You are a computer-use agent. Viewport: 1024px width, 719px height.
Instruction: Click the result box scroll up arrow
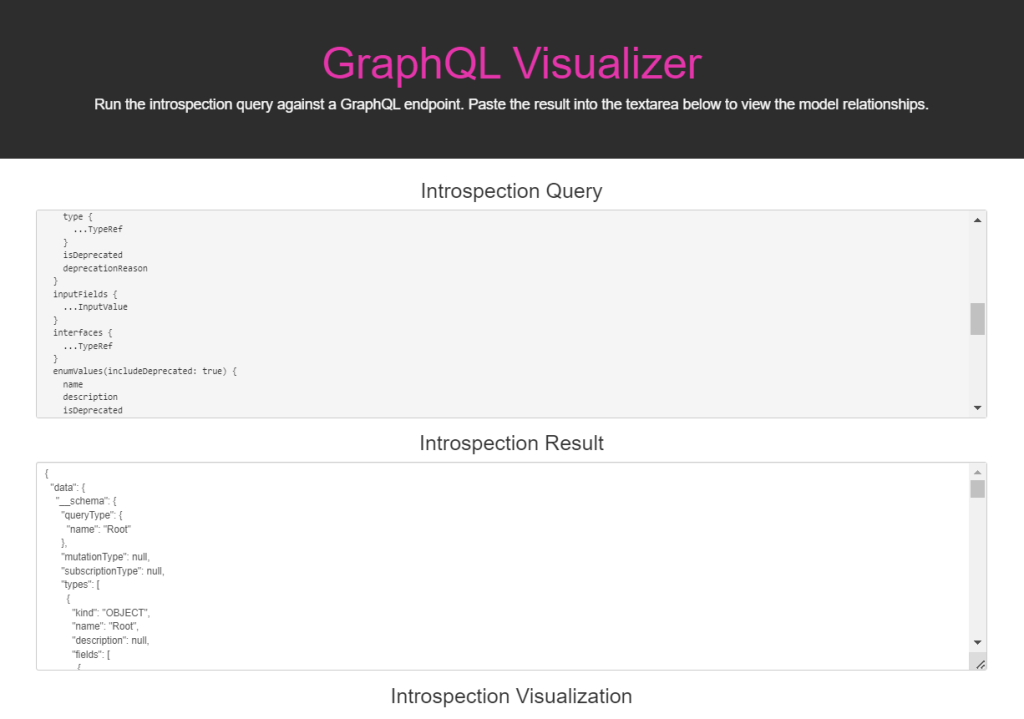977,472
